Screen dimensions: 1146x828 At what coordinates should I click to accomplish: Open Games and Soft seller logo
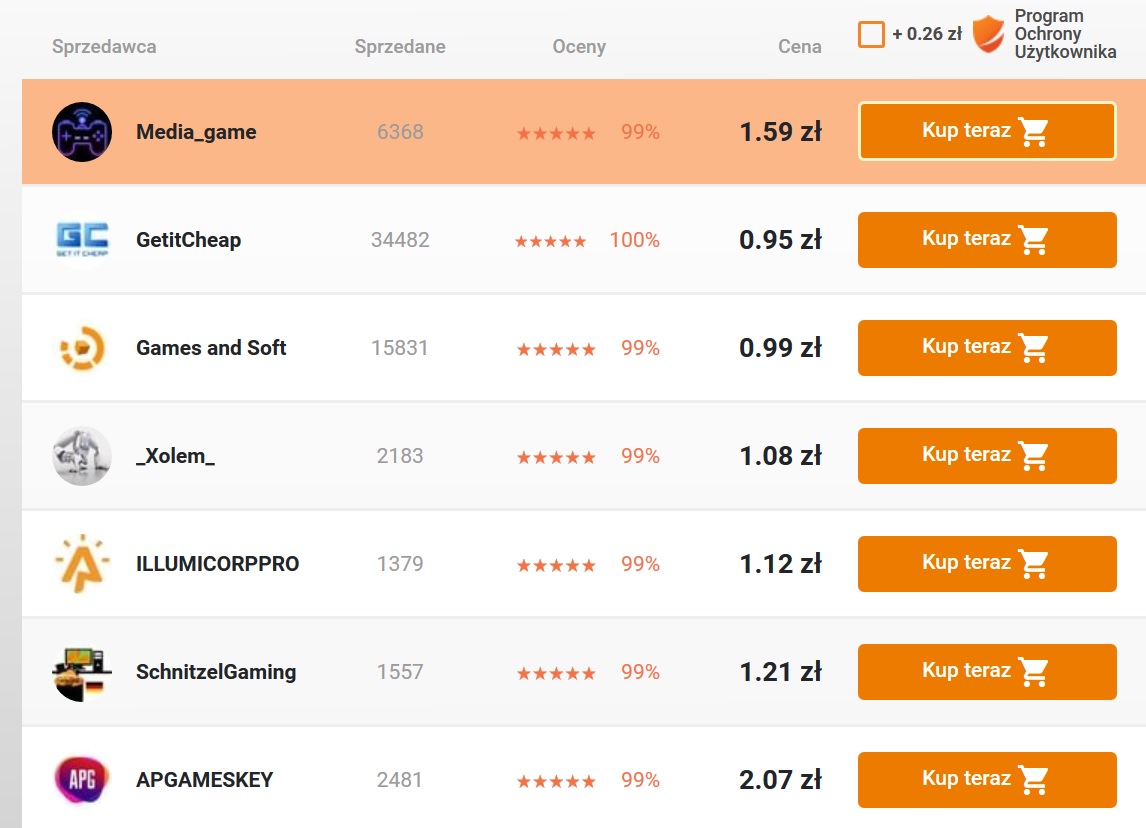(x=82, y=348)
